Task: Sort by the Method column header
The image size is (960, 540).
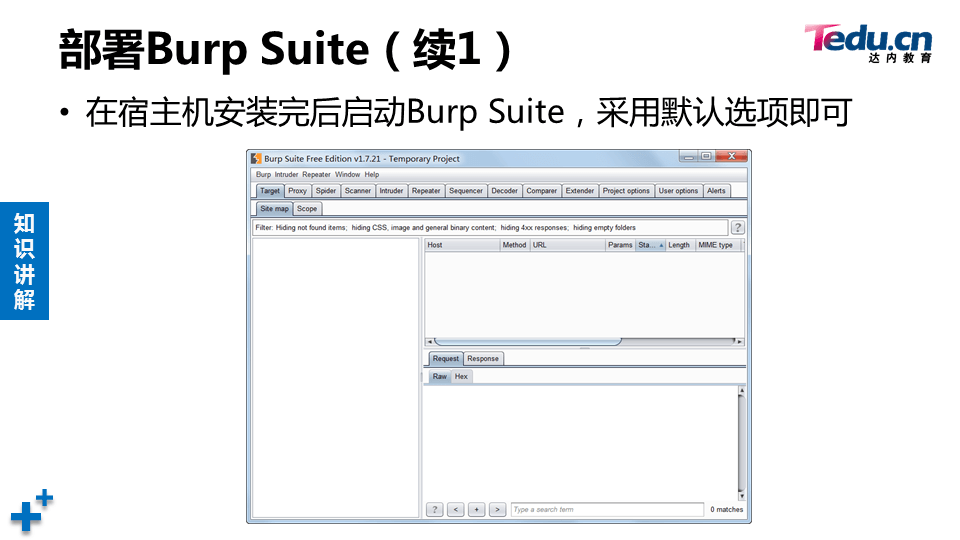Action: 514,245
